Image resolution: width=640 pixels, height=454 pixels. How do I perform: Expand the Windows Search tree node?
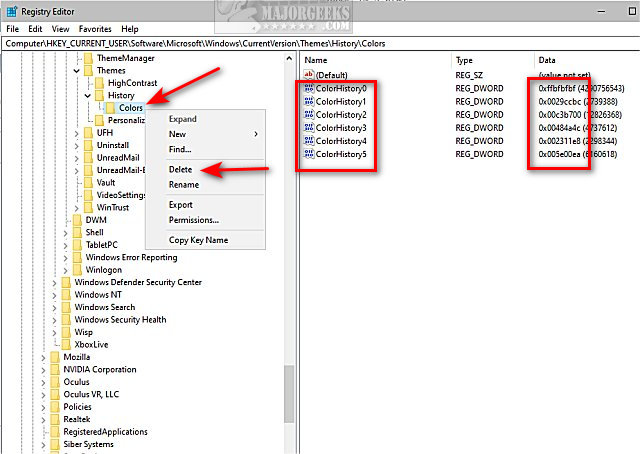[x=54, y=307]
